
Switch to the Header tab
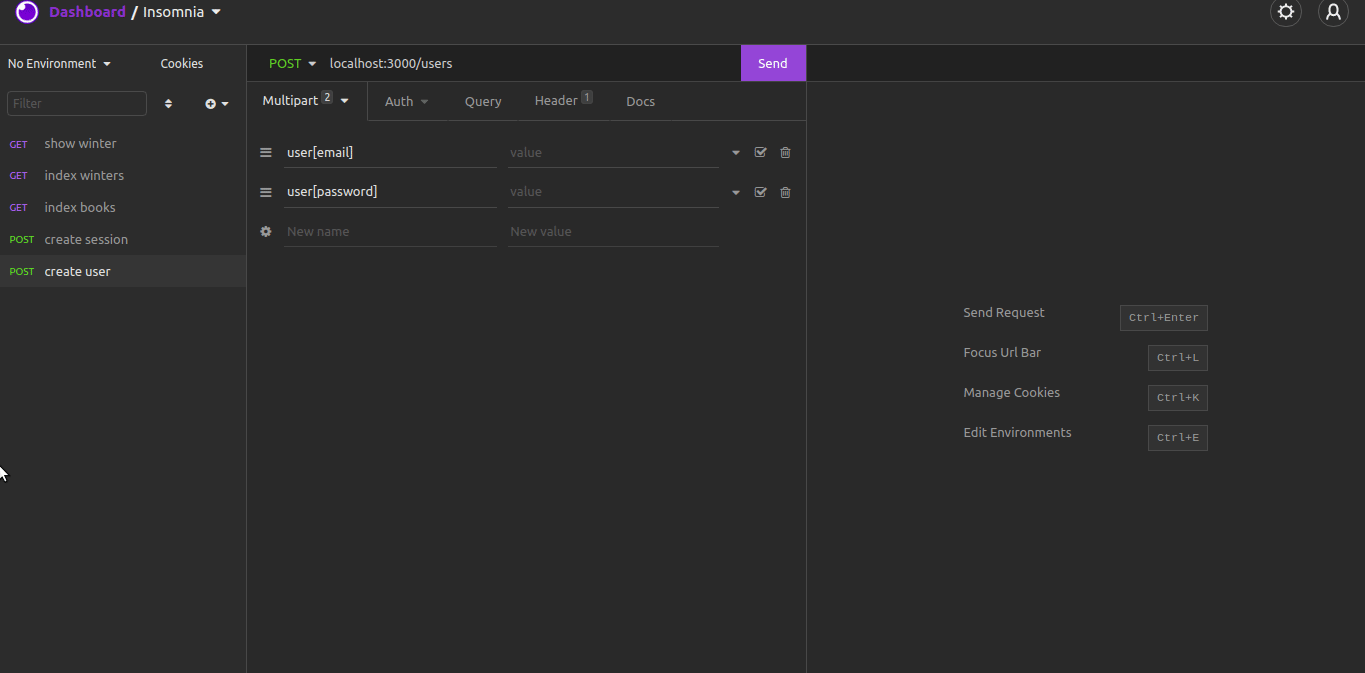coord(563,101)
